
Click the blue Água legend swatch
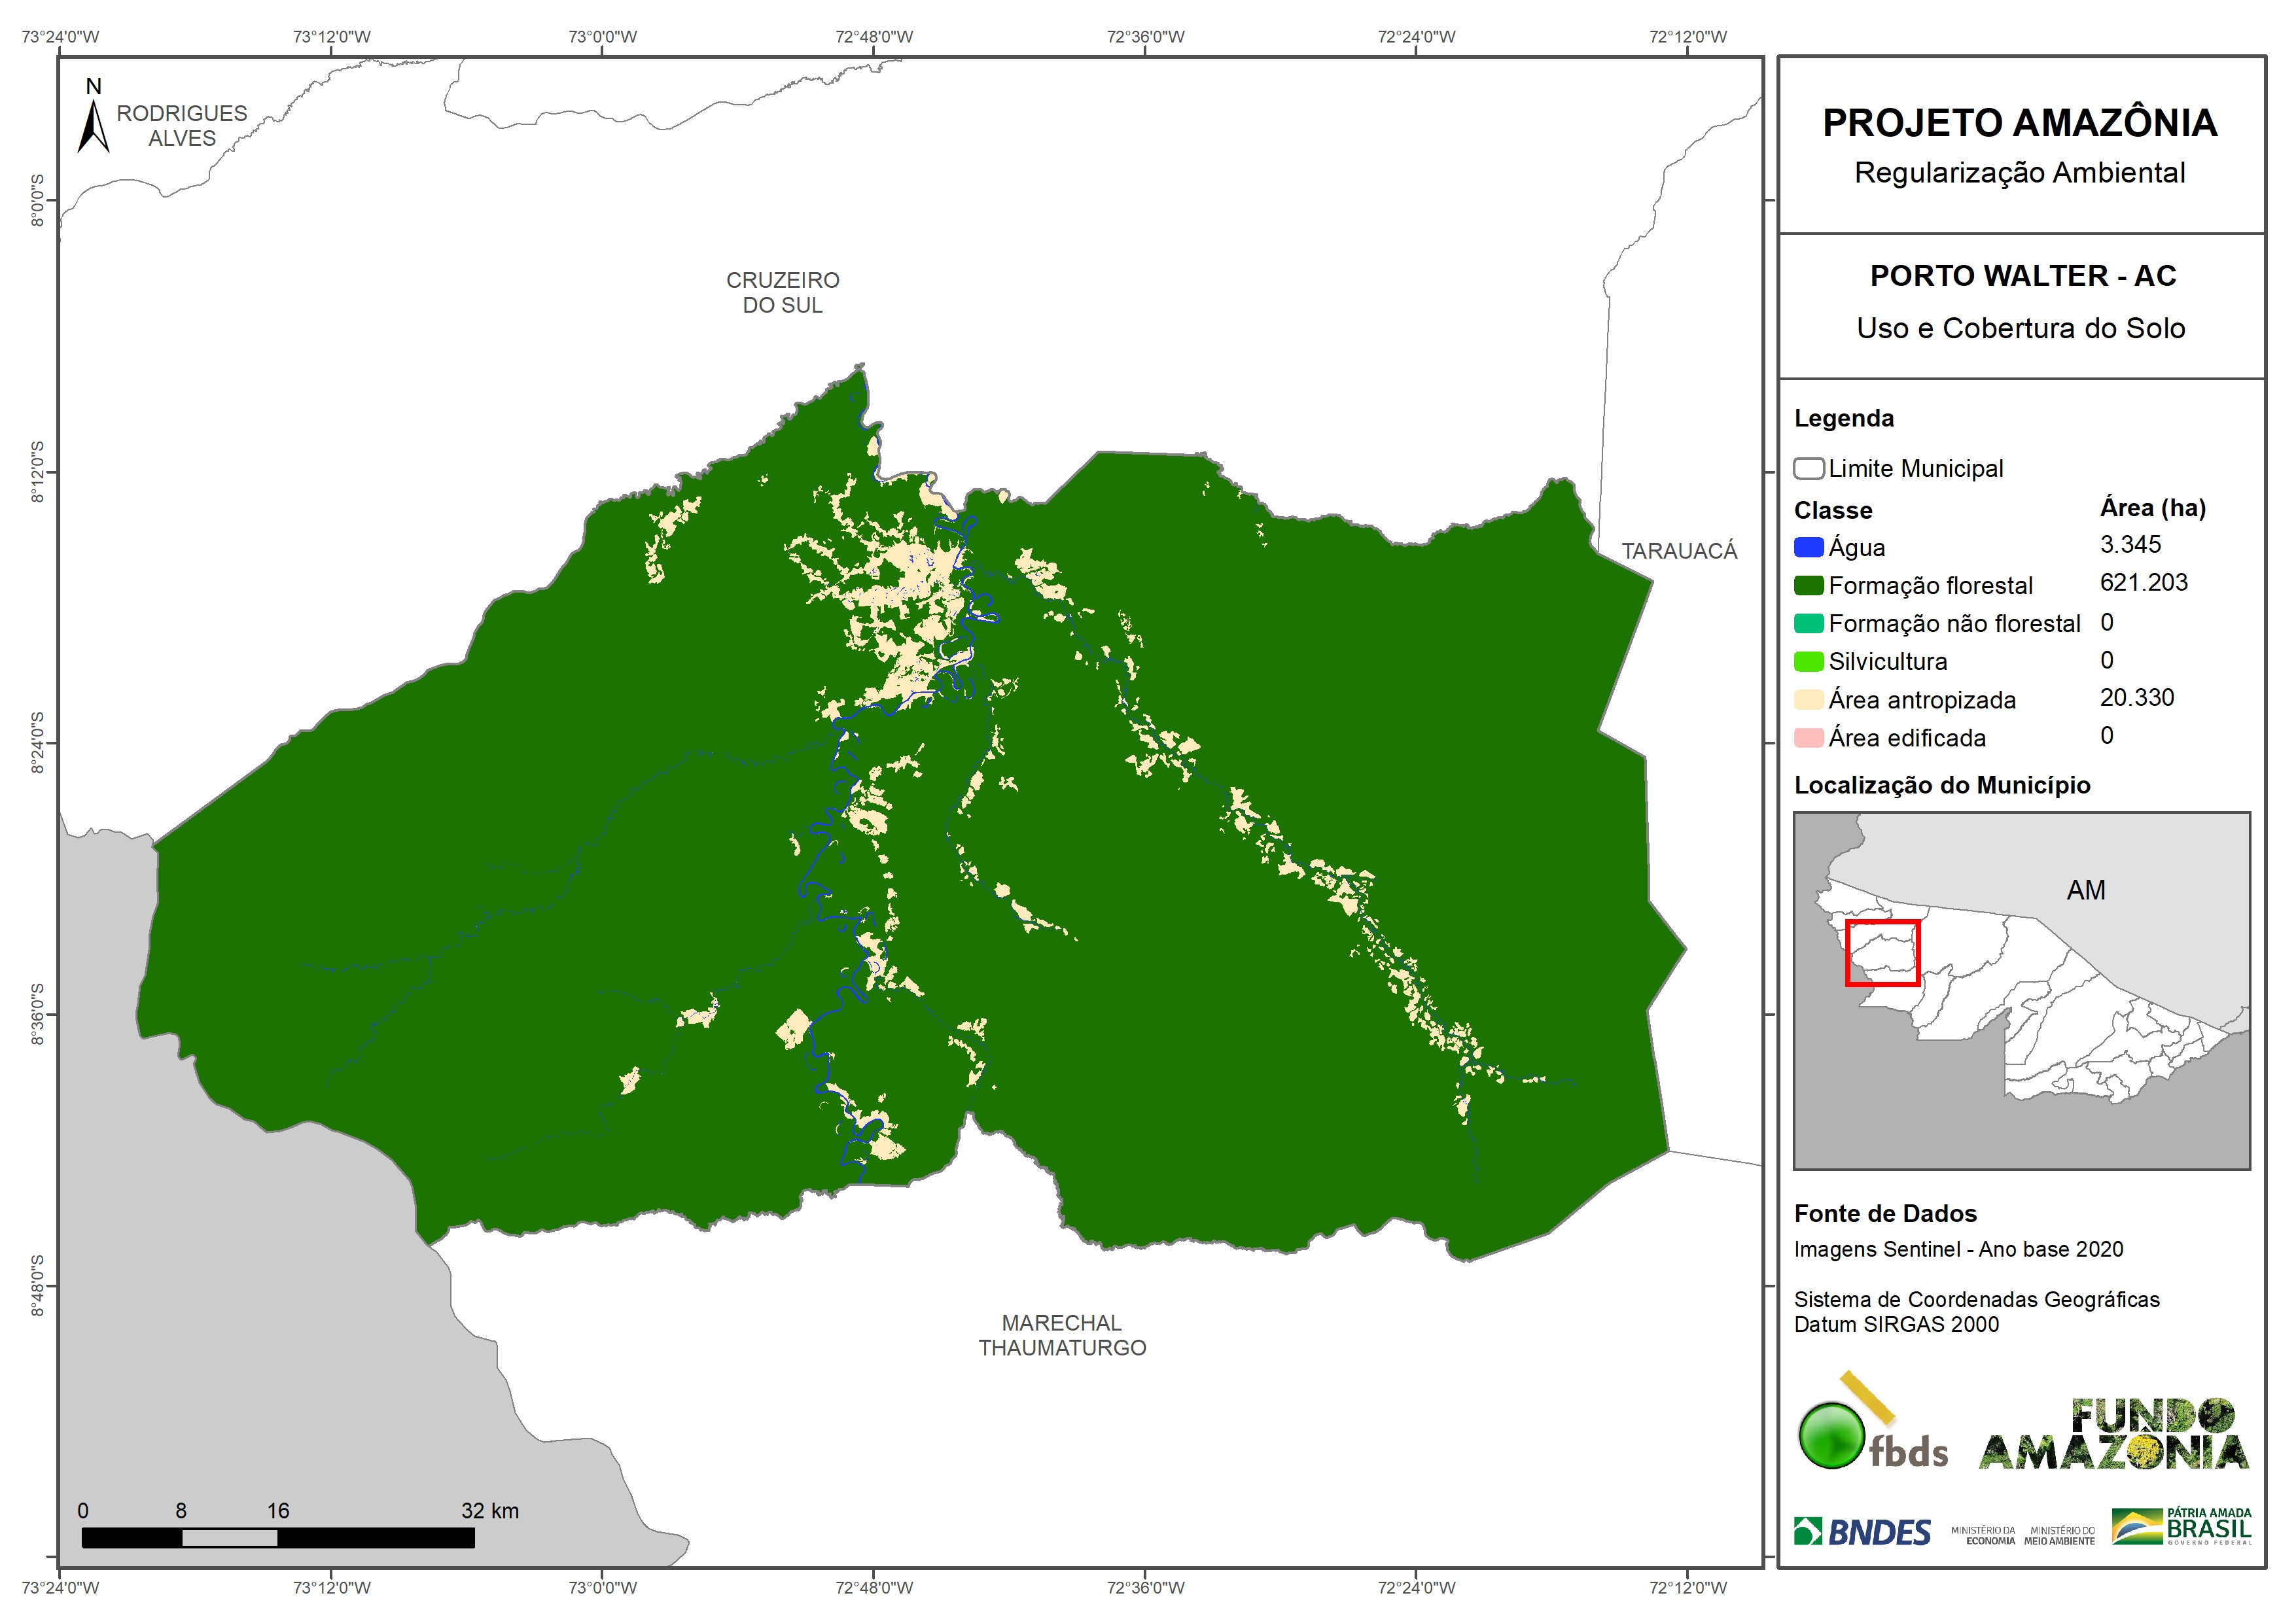click(1808, 548)
